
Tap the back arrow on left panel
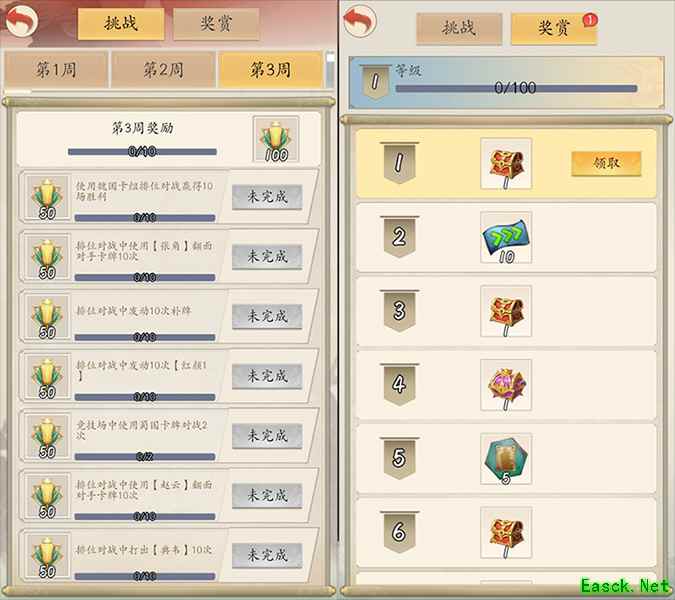pos(21,21)
